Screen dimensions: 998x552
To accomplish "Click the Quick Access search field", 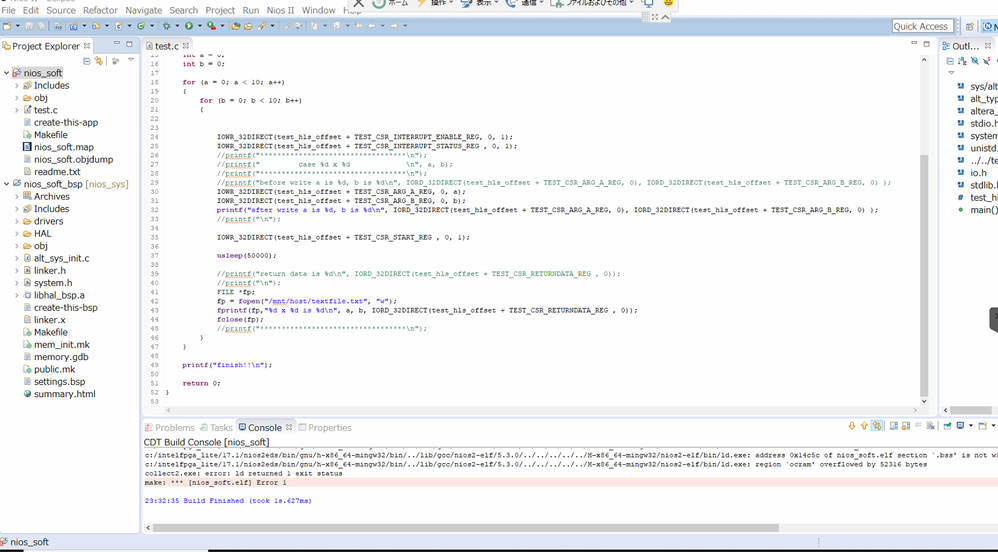I will click(x=920, y=26).
